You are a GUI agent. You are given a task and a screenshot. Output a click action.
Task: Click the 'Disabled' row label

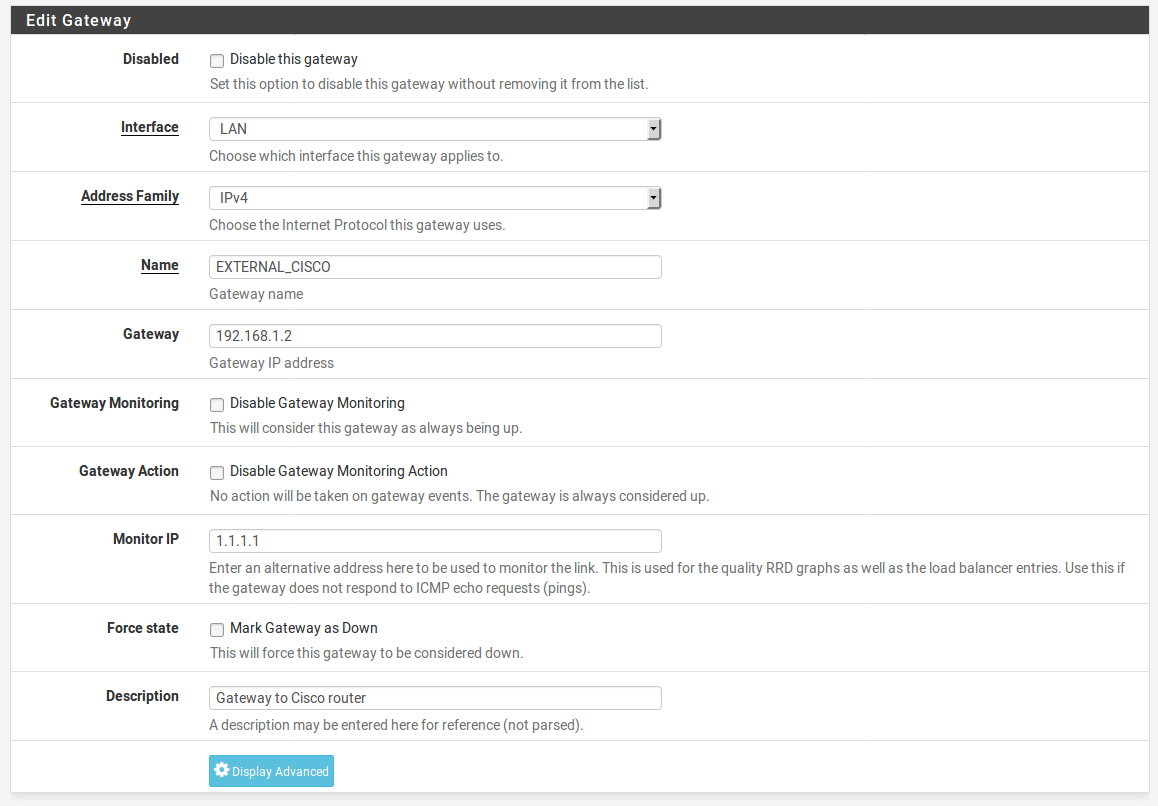(151, 59)
